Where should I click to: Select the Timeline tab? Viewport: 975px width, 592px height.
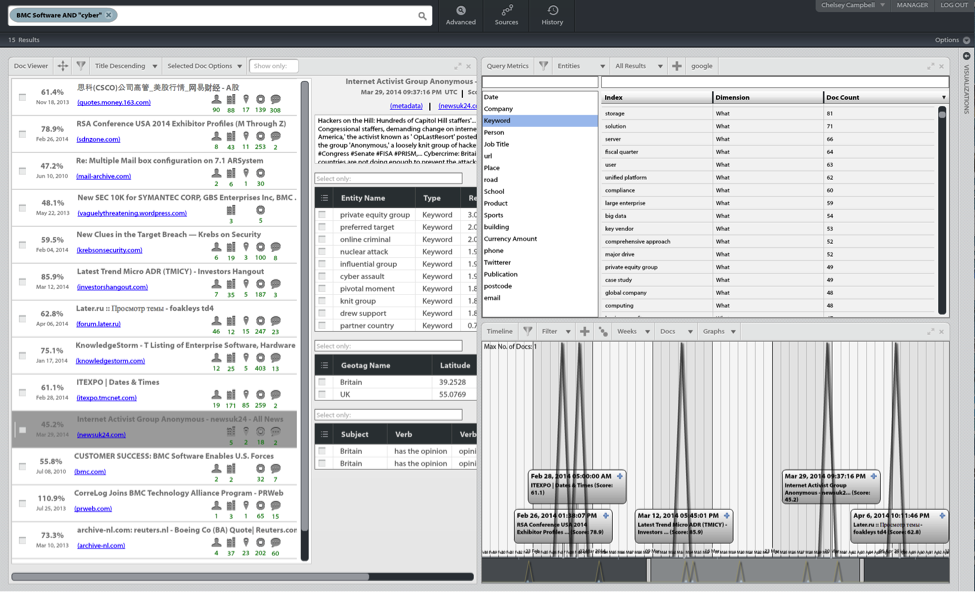click(499, 331)
